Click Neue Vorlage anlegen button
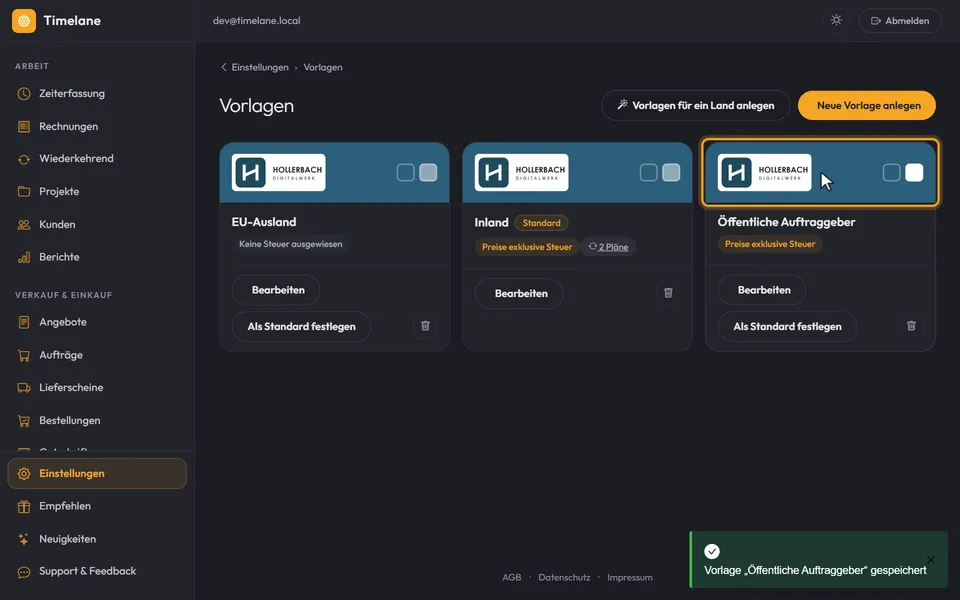 (x=867, y=105)
